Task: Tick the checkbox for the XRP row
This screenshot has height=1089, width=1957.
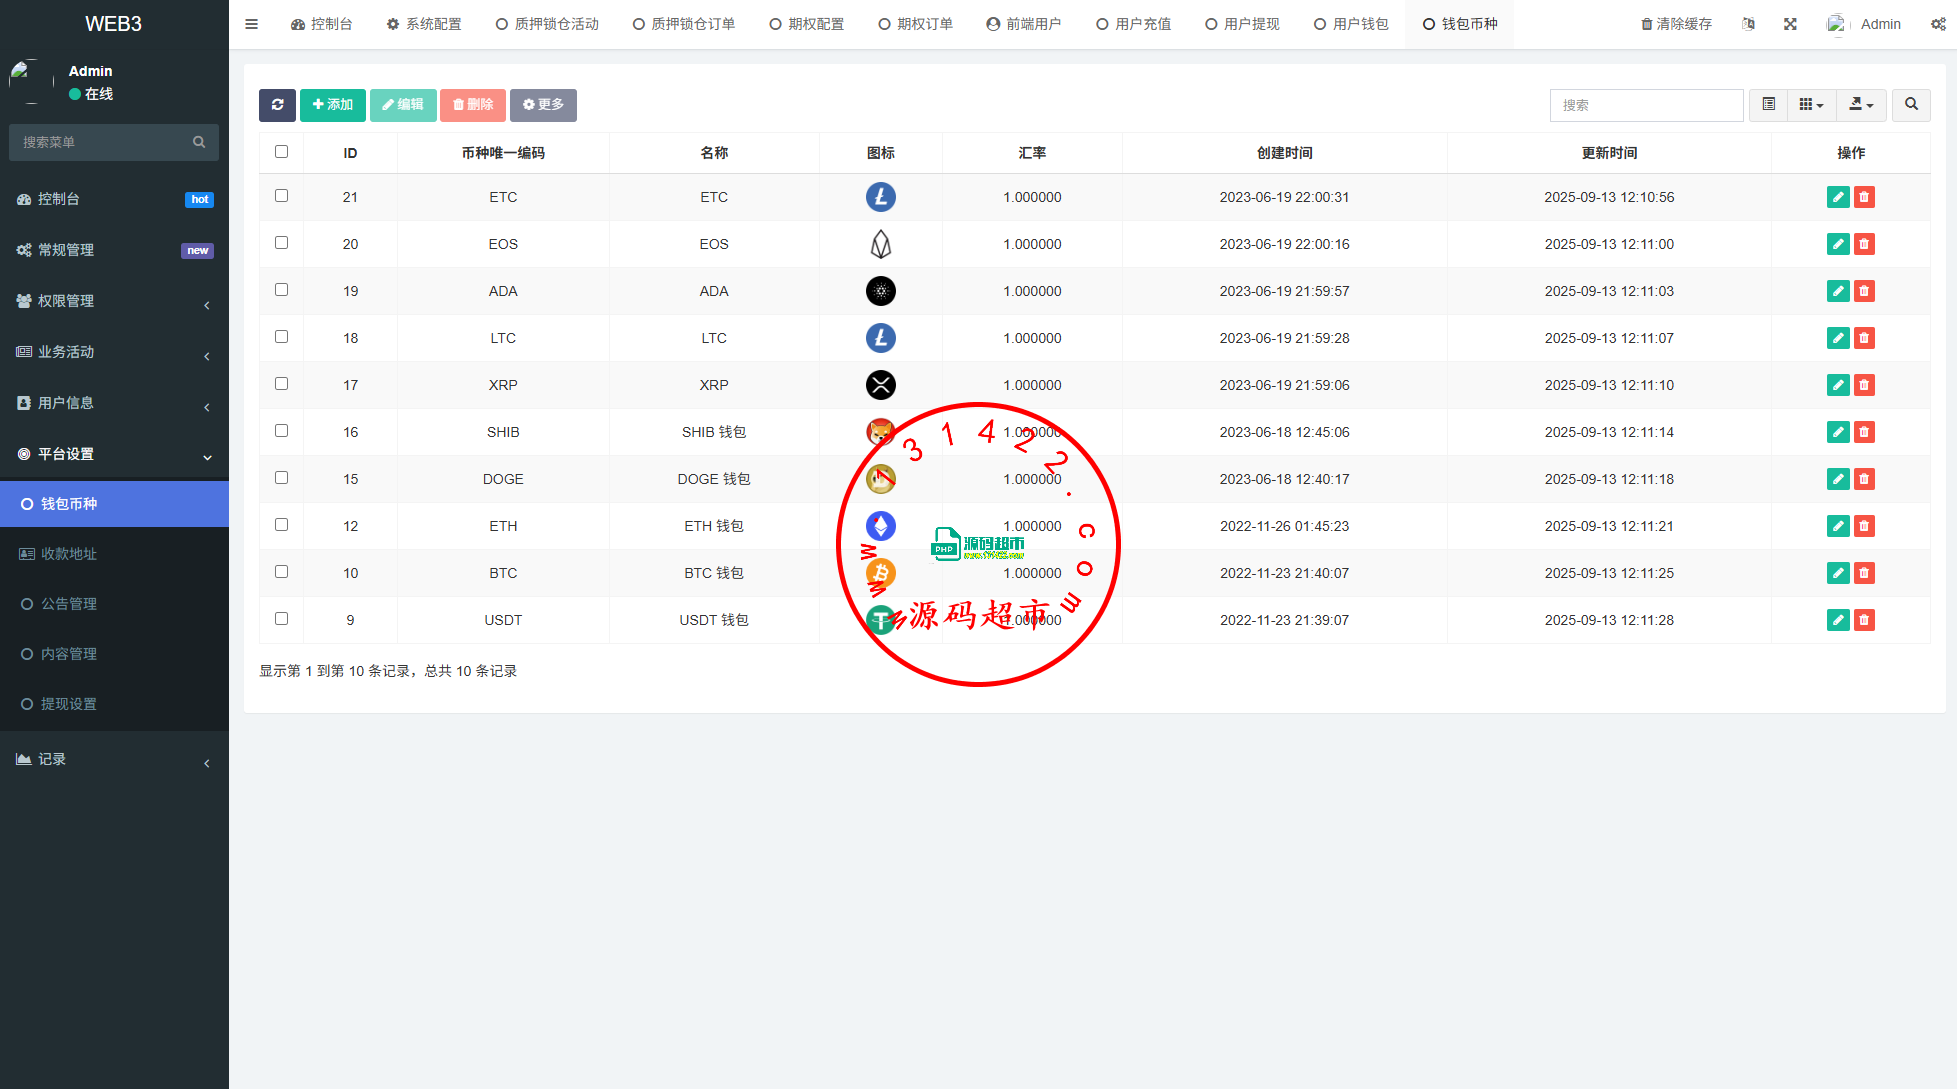Action: [x=281, y=384]
